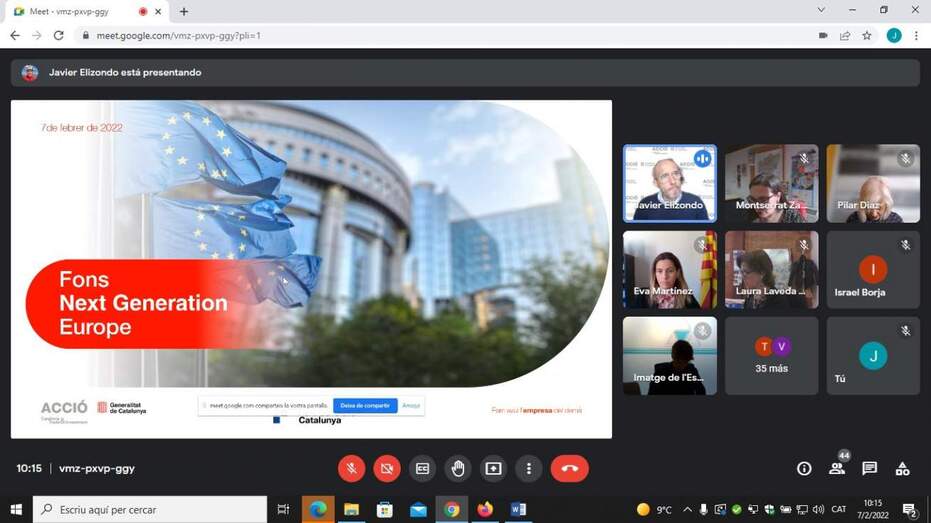931x523 pixels.
Task: Open the chat panel
Action: click(870, 468)
